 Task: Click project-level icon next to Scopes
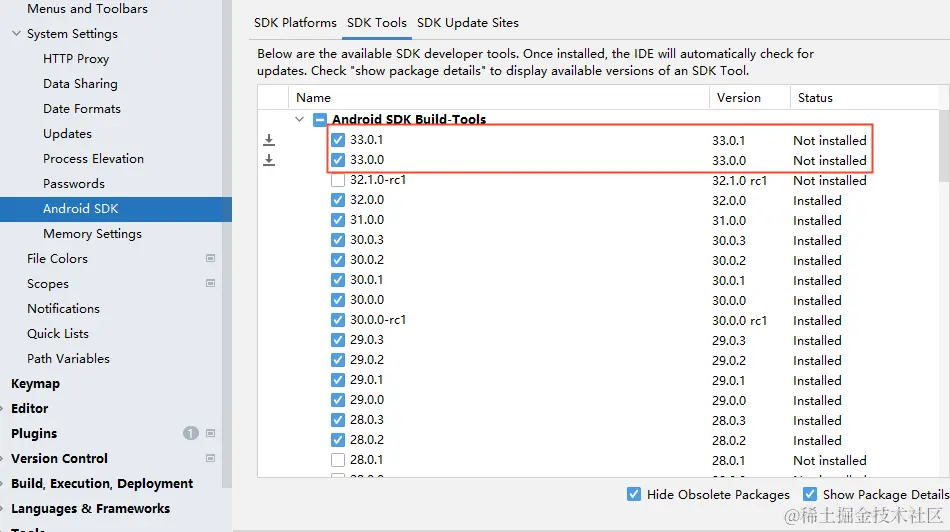pos(210,283)
